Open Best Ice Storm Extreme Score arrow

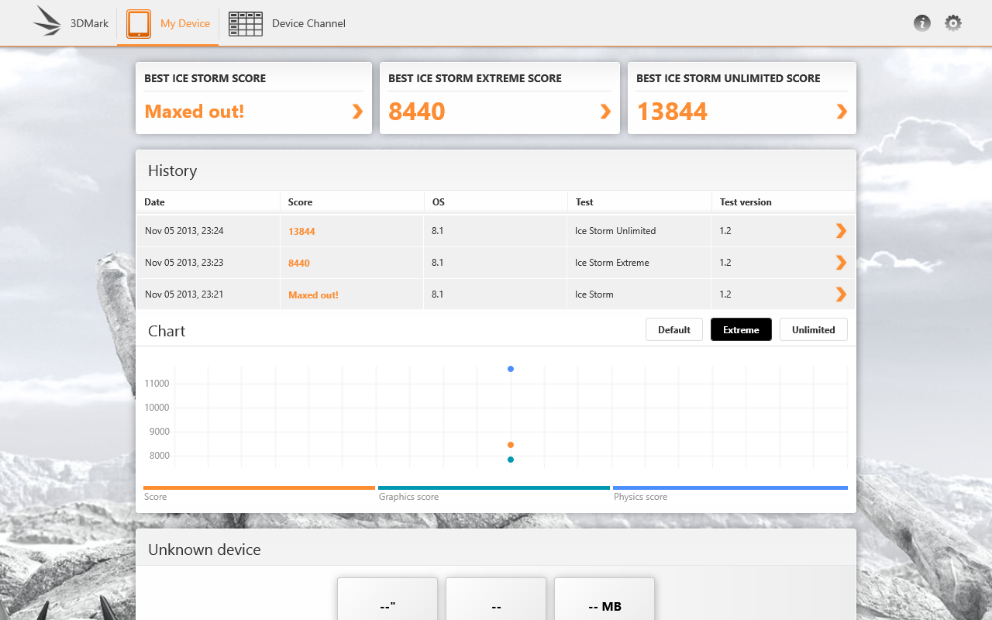[x=605, y=111]
